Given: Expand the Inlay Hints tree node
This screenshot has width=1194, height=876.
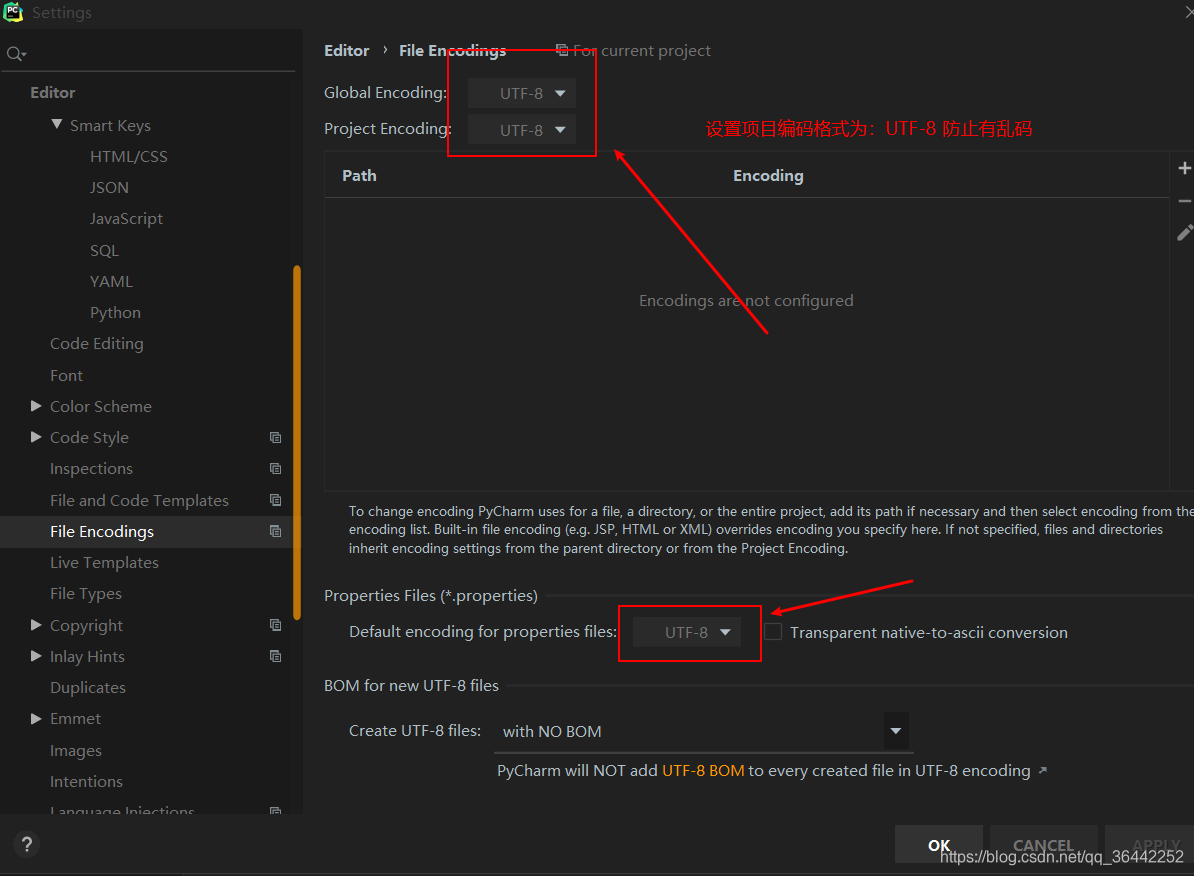Looking at the screenshot, I should coord(36,656).
